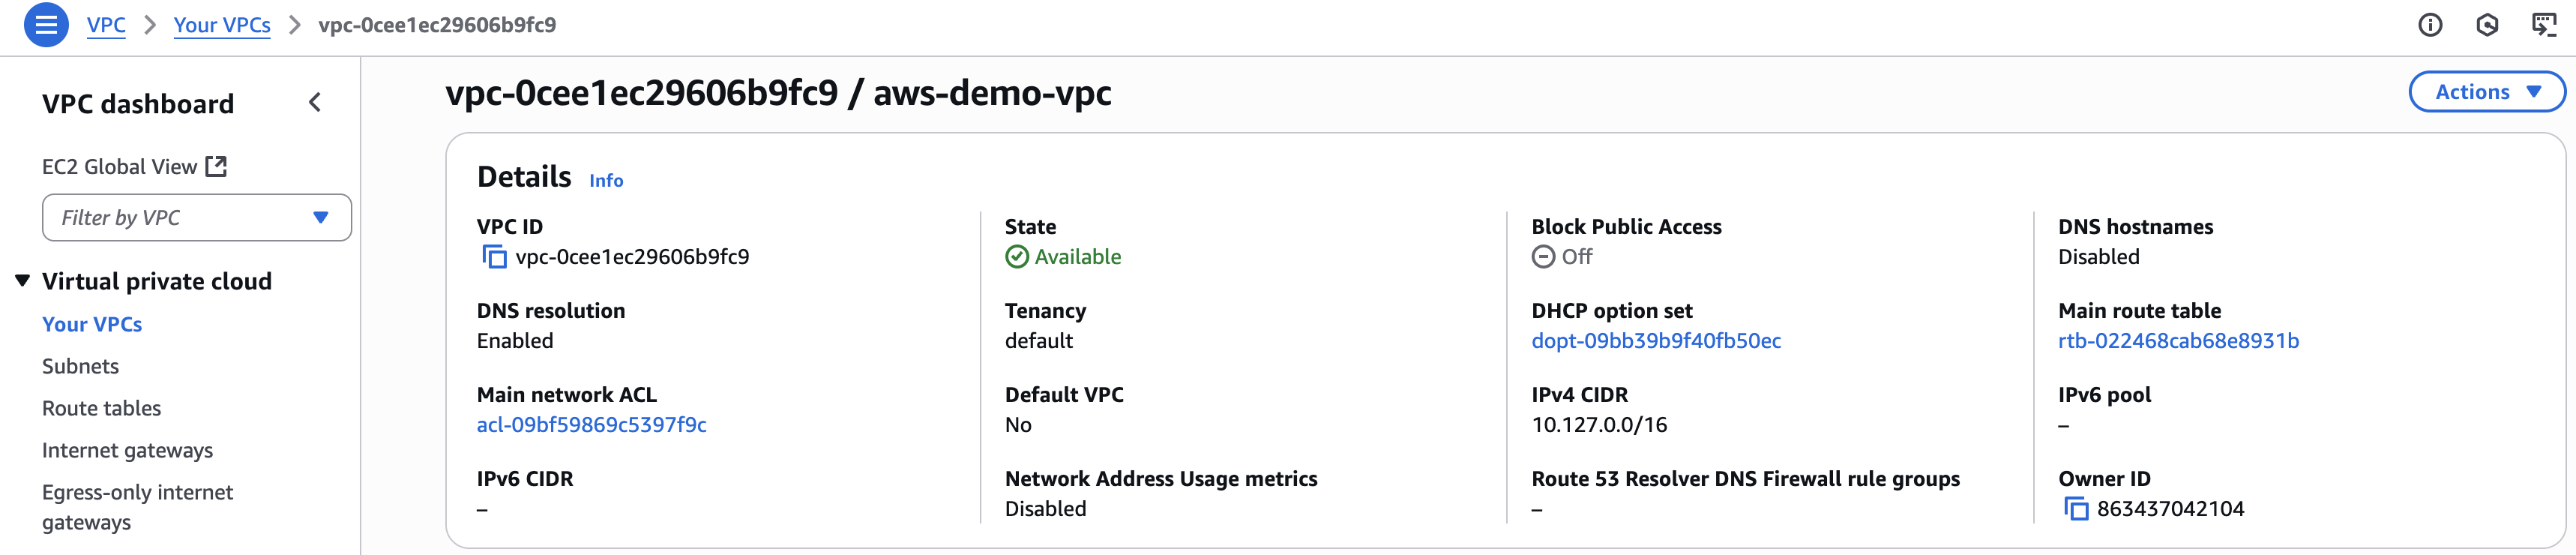Click the IPv4 CIDR value 10.127.0.0/16
This screenshot has width=2576, height=555.
[x=1599, y=425]
